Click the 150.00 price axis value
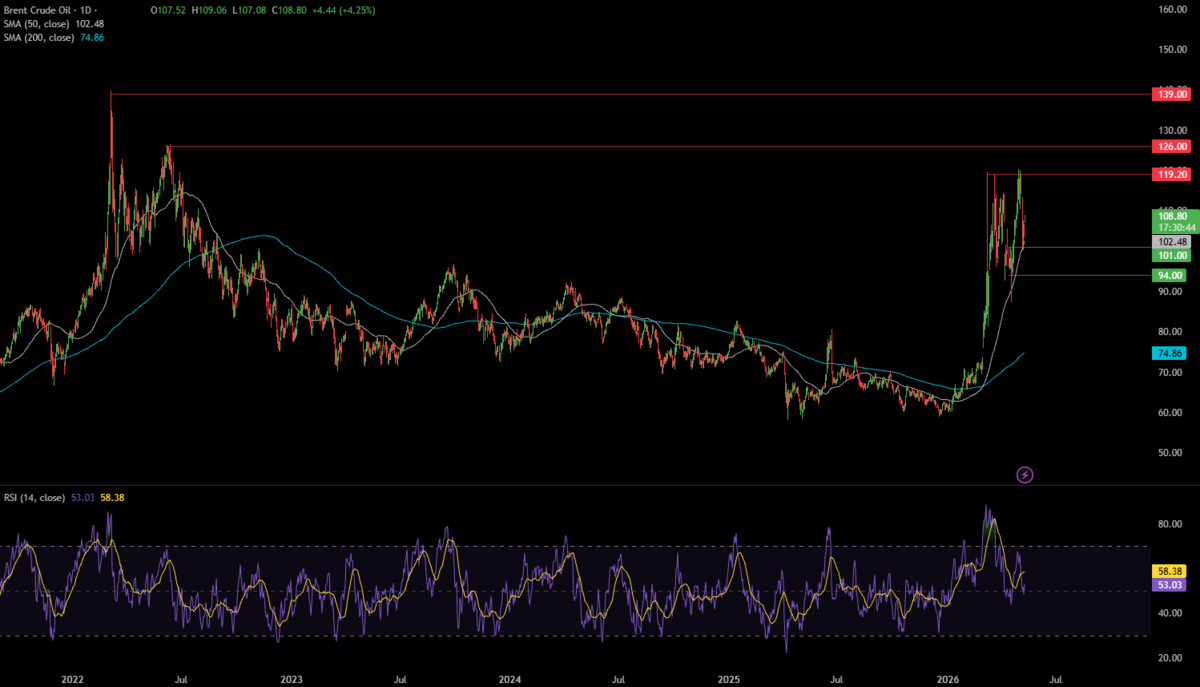This screenshot has height=687, width=1200. point(1172,49)
